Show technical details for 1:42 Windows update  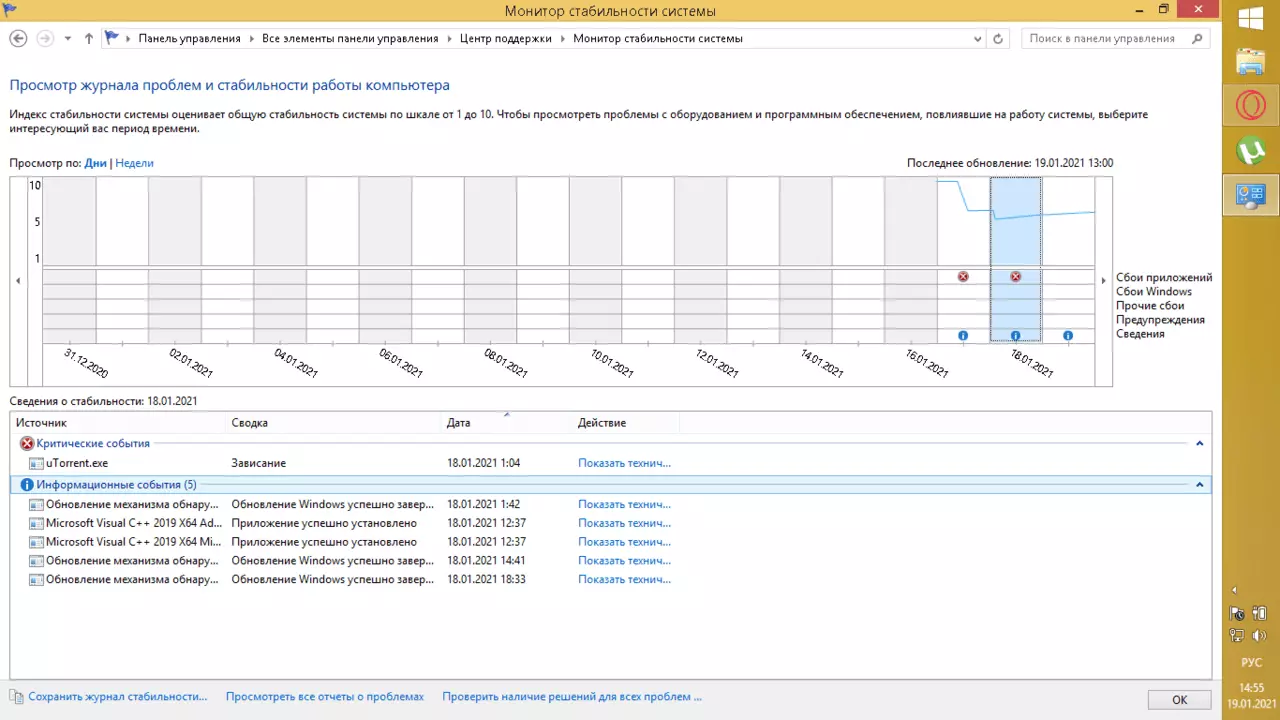pos(624,505)
